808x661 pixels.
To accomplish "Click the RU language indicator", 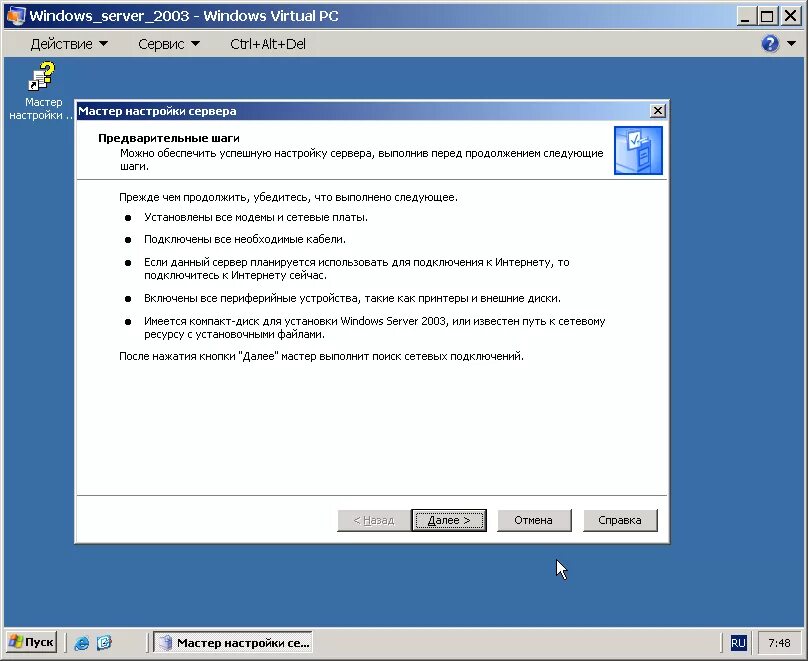I will [x=738, y=643].
